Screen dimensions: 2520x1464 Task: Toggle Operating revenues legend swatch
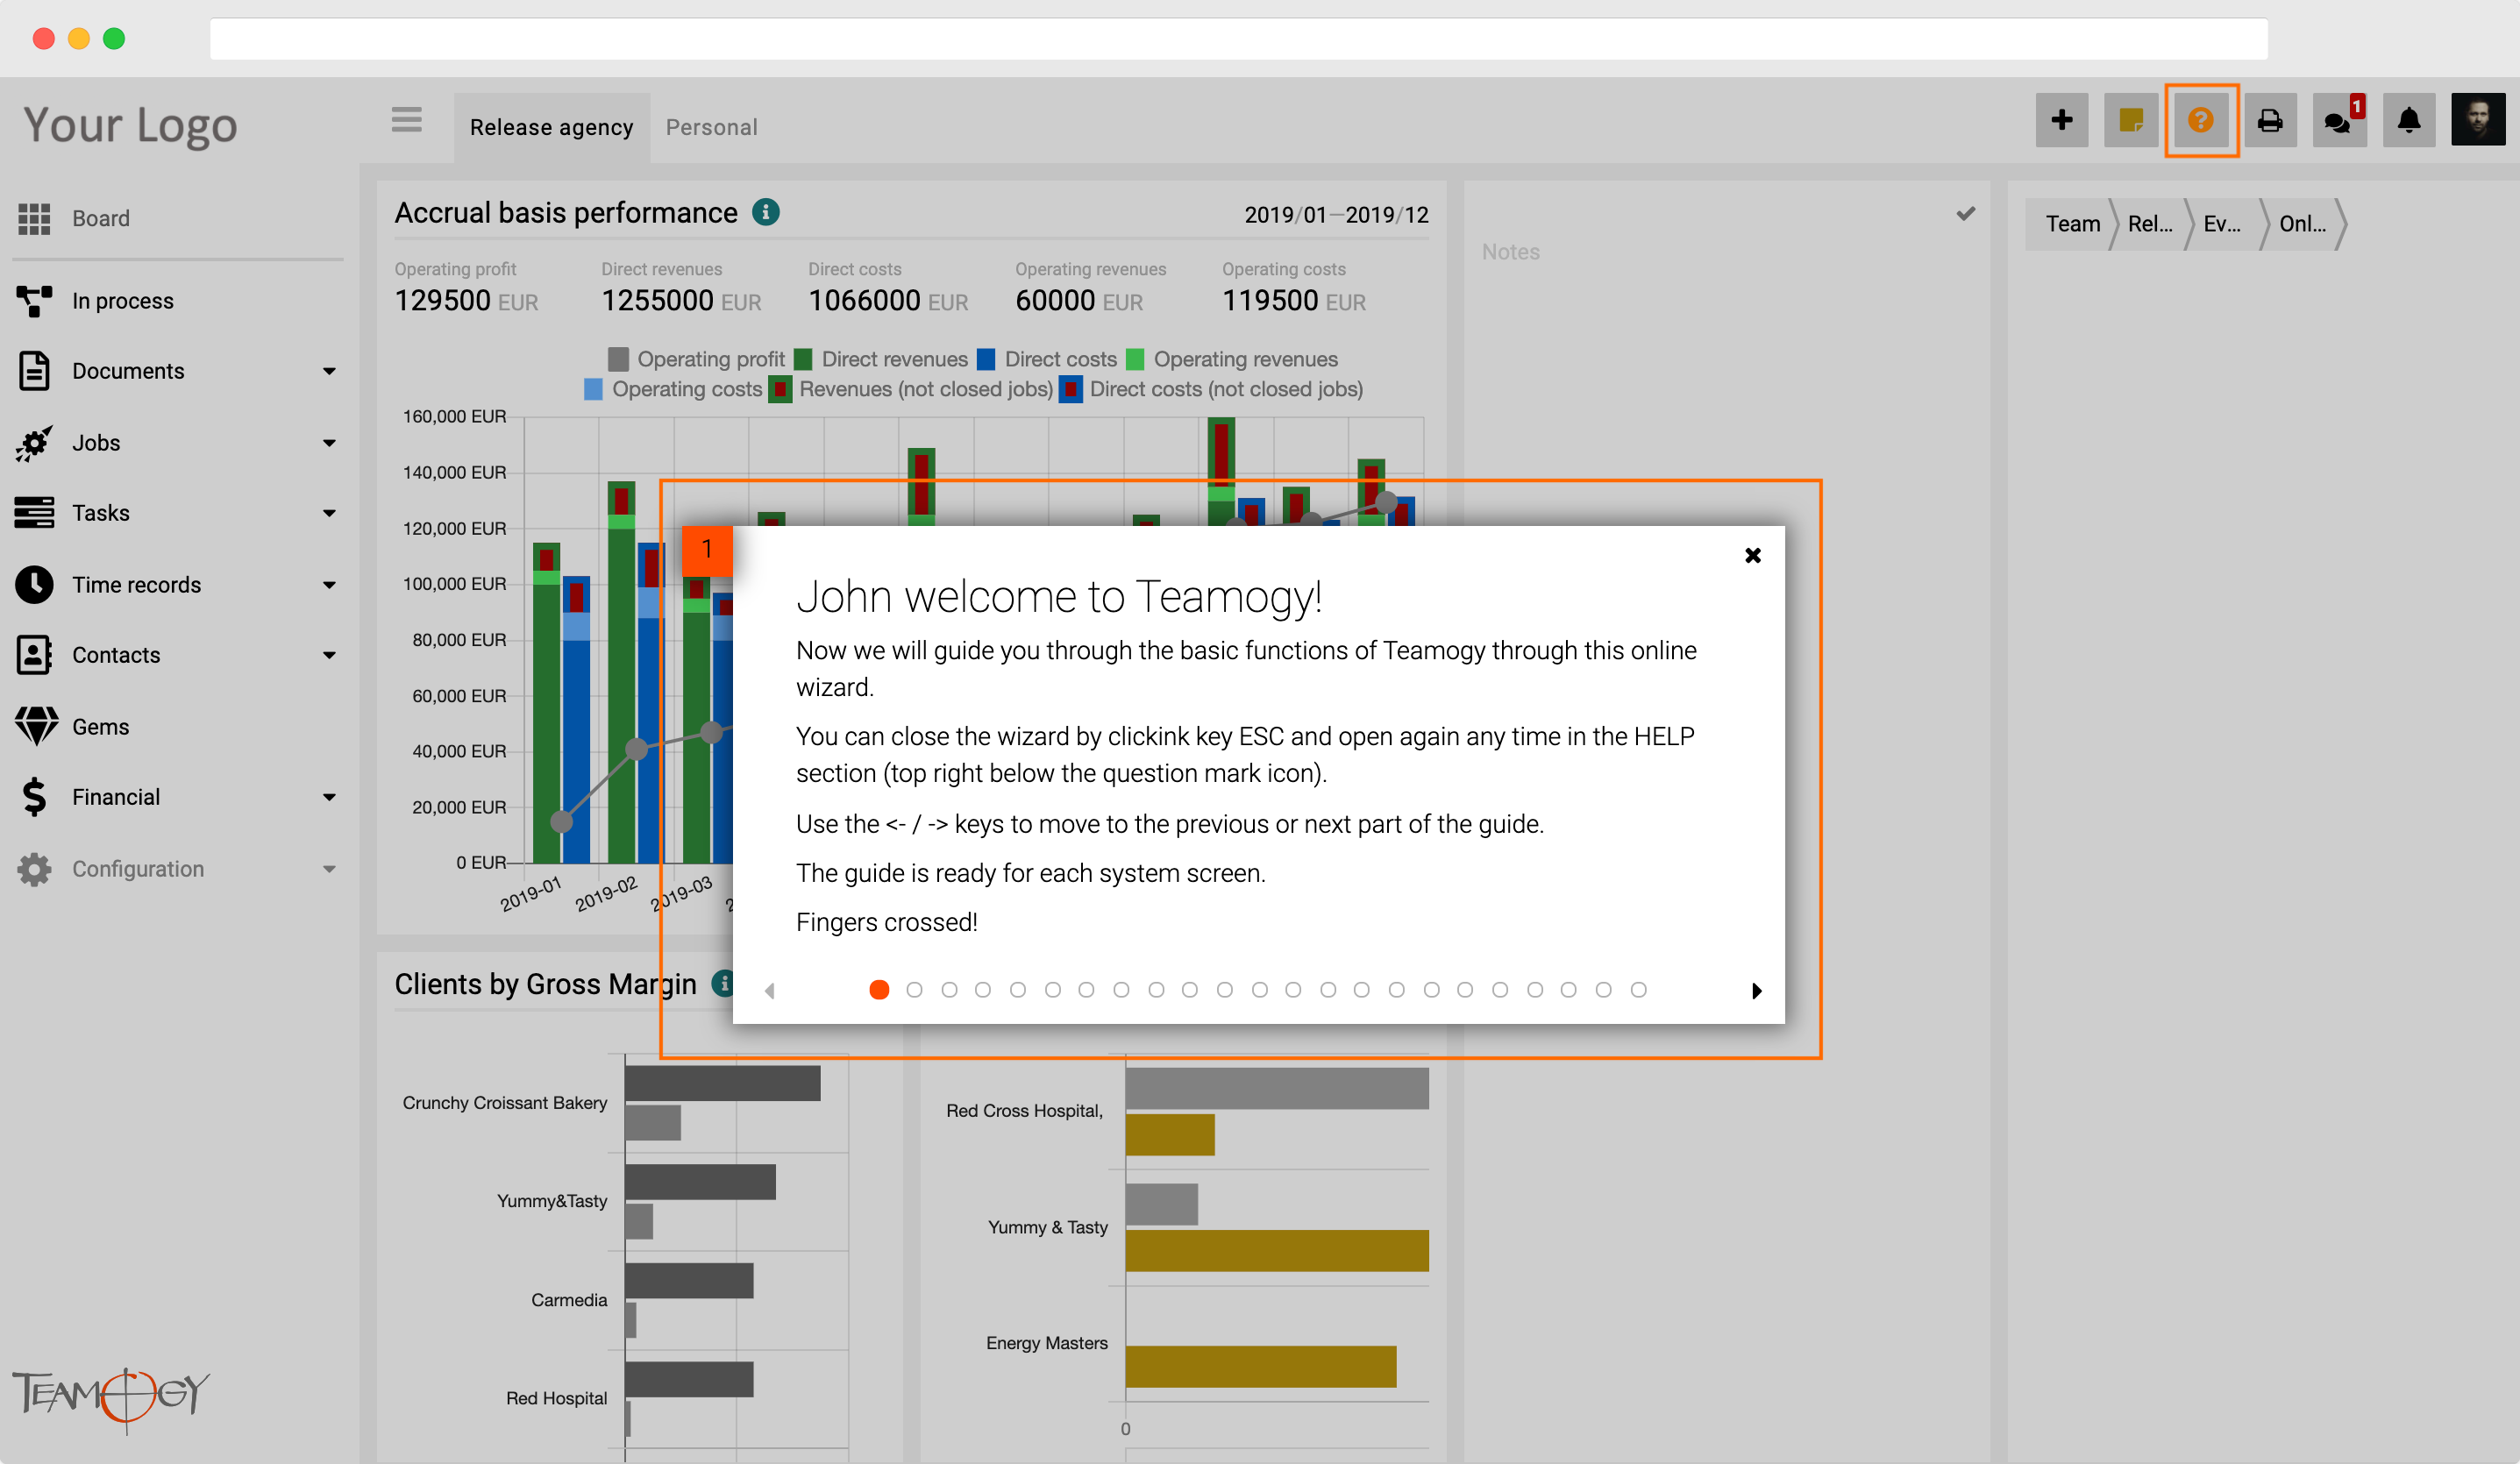coord(1135,358)
